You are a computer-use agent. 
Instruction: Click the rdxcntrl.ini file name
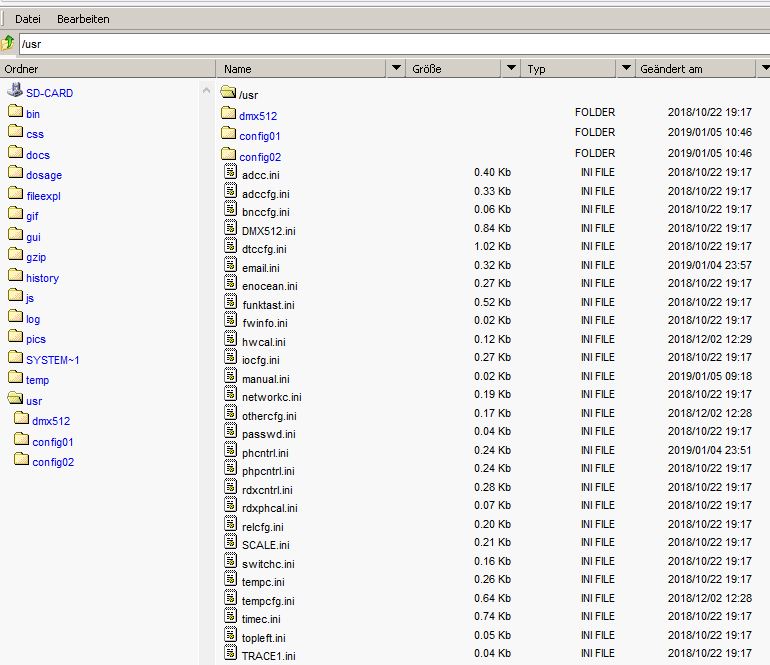[x=267, y=490]
